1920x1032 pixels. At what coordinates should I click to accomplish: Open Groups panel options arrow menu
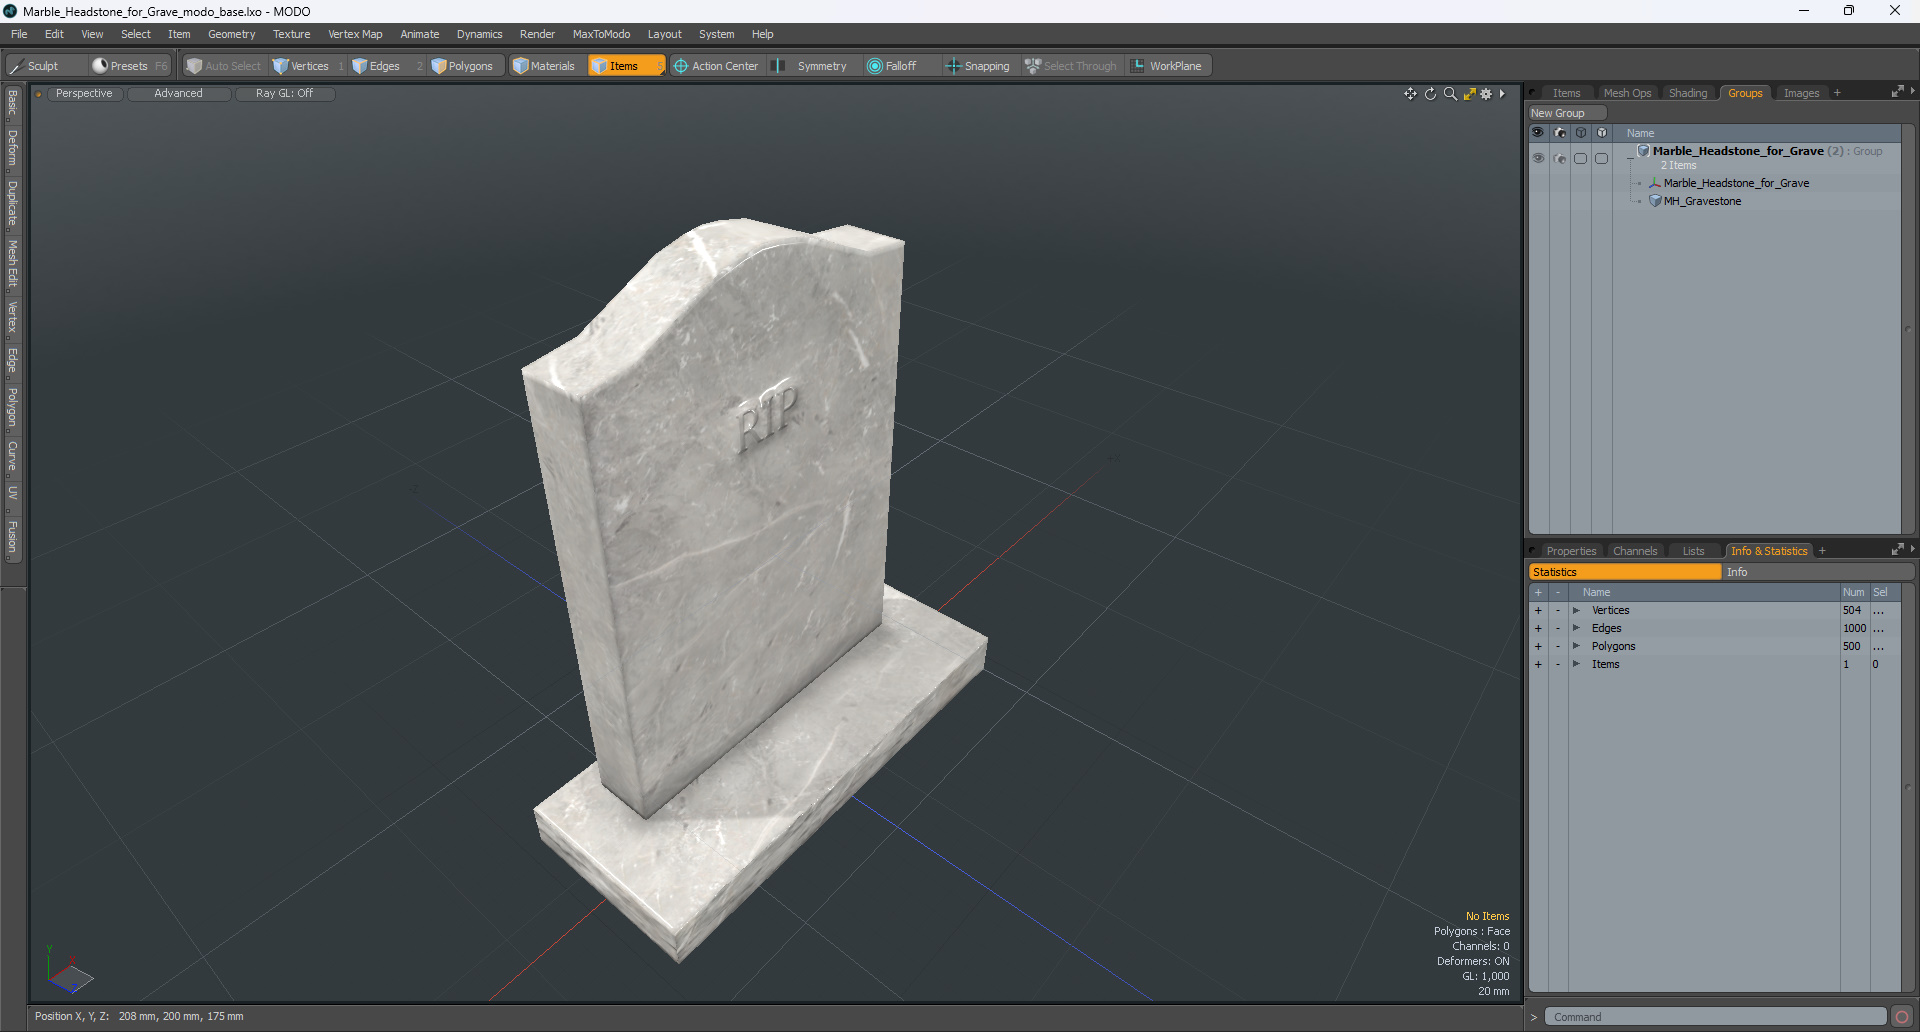[1913, 91]
